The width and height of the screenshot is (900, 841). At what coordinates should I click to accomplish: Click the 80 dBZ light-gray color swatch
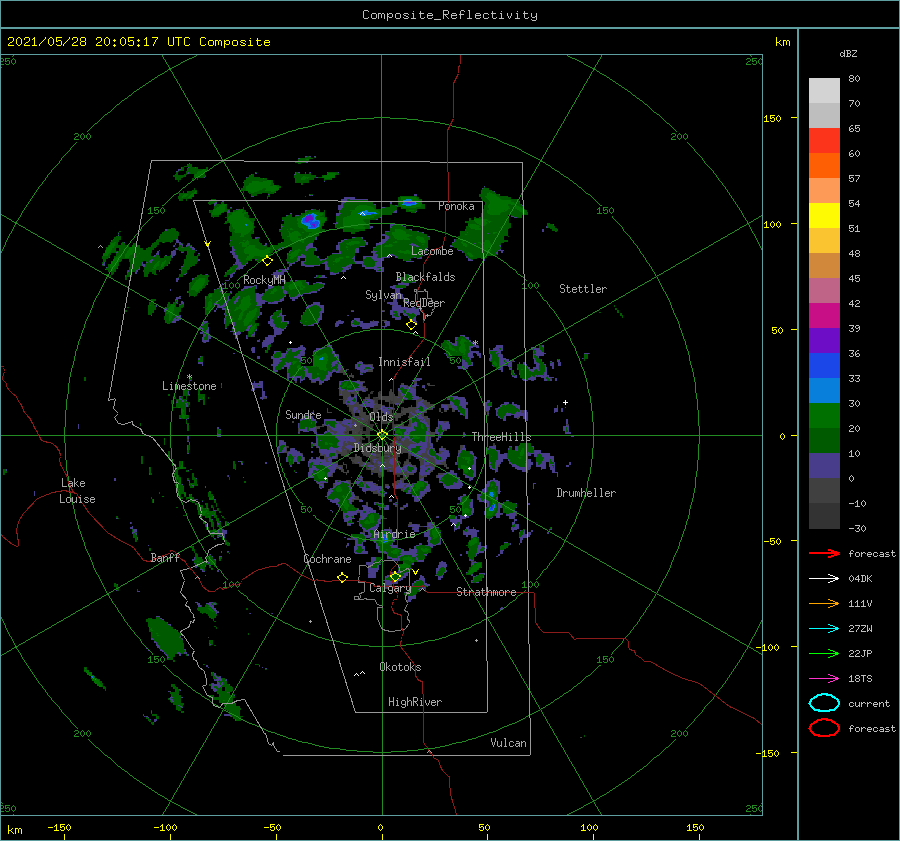(x=824, y=90)
